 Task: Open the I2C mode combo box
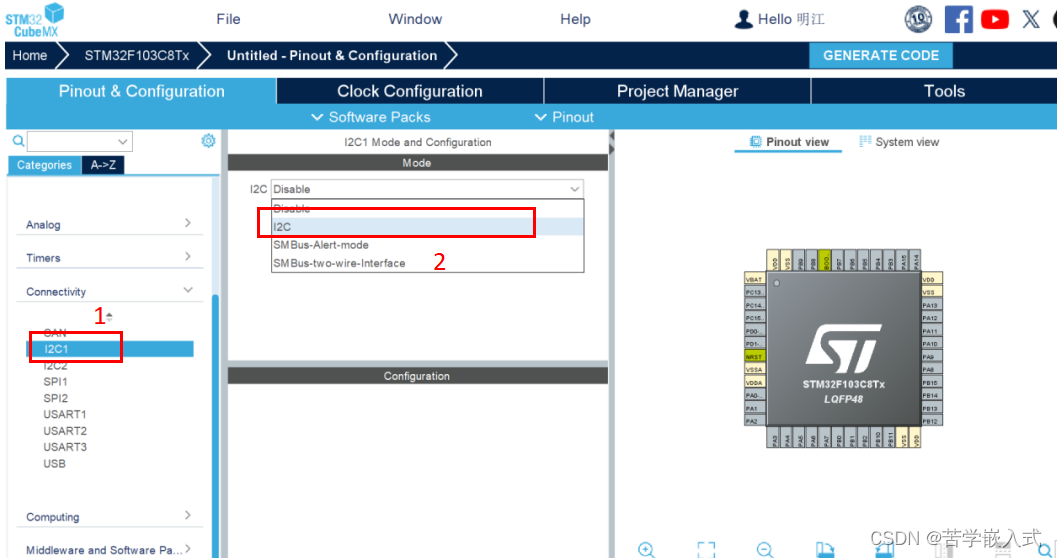pyautogui.click(x=427, y=189)
